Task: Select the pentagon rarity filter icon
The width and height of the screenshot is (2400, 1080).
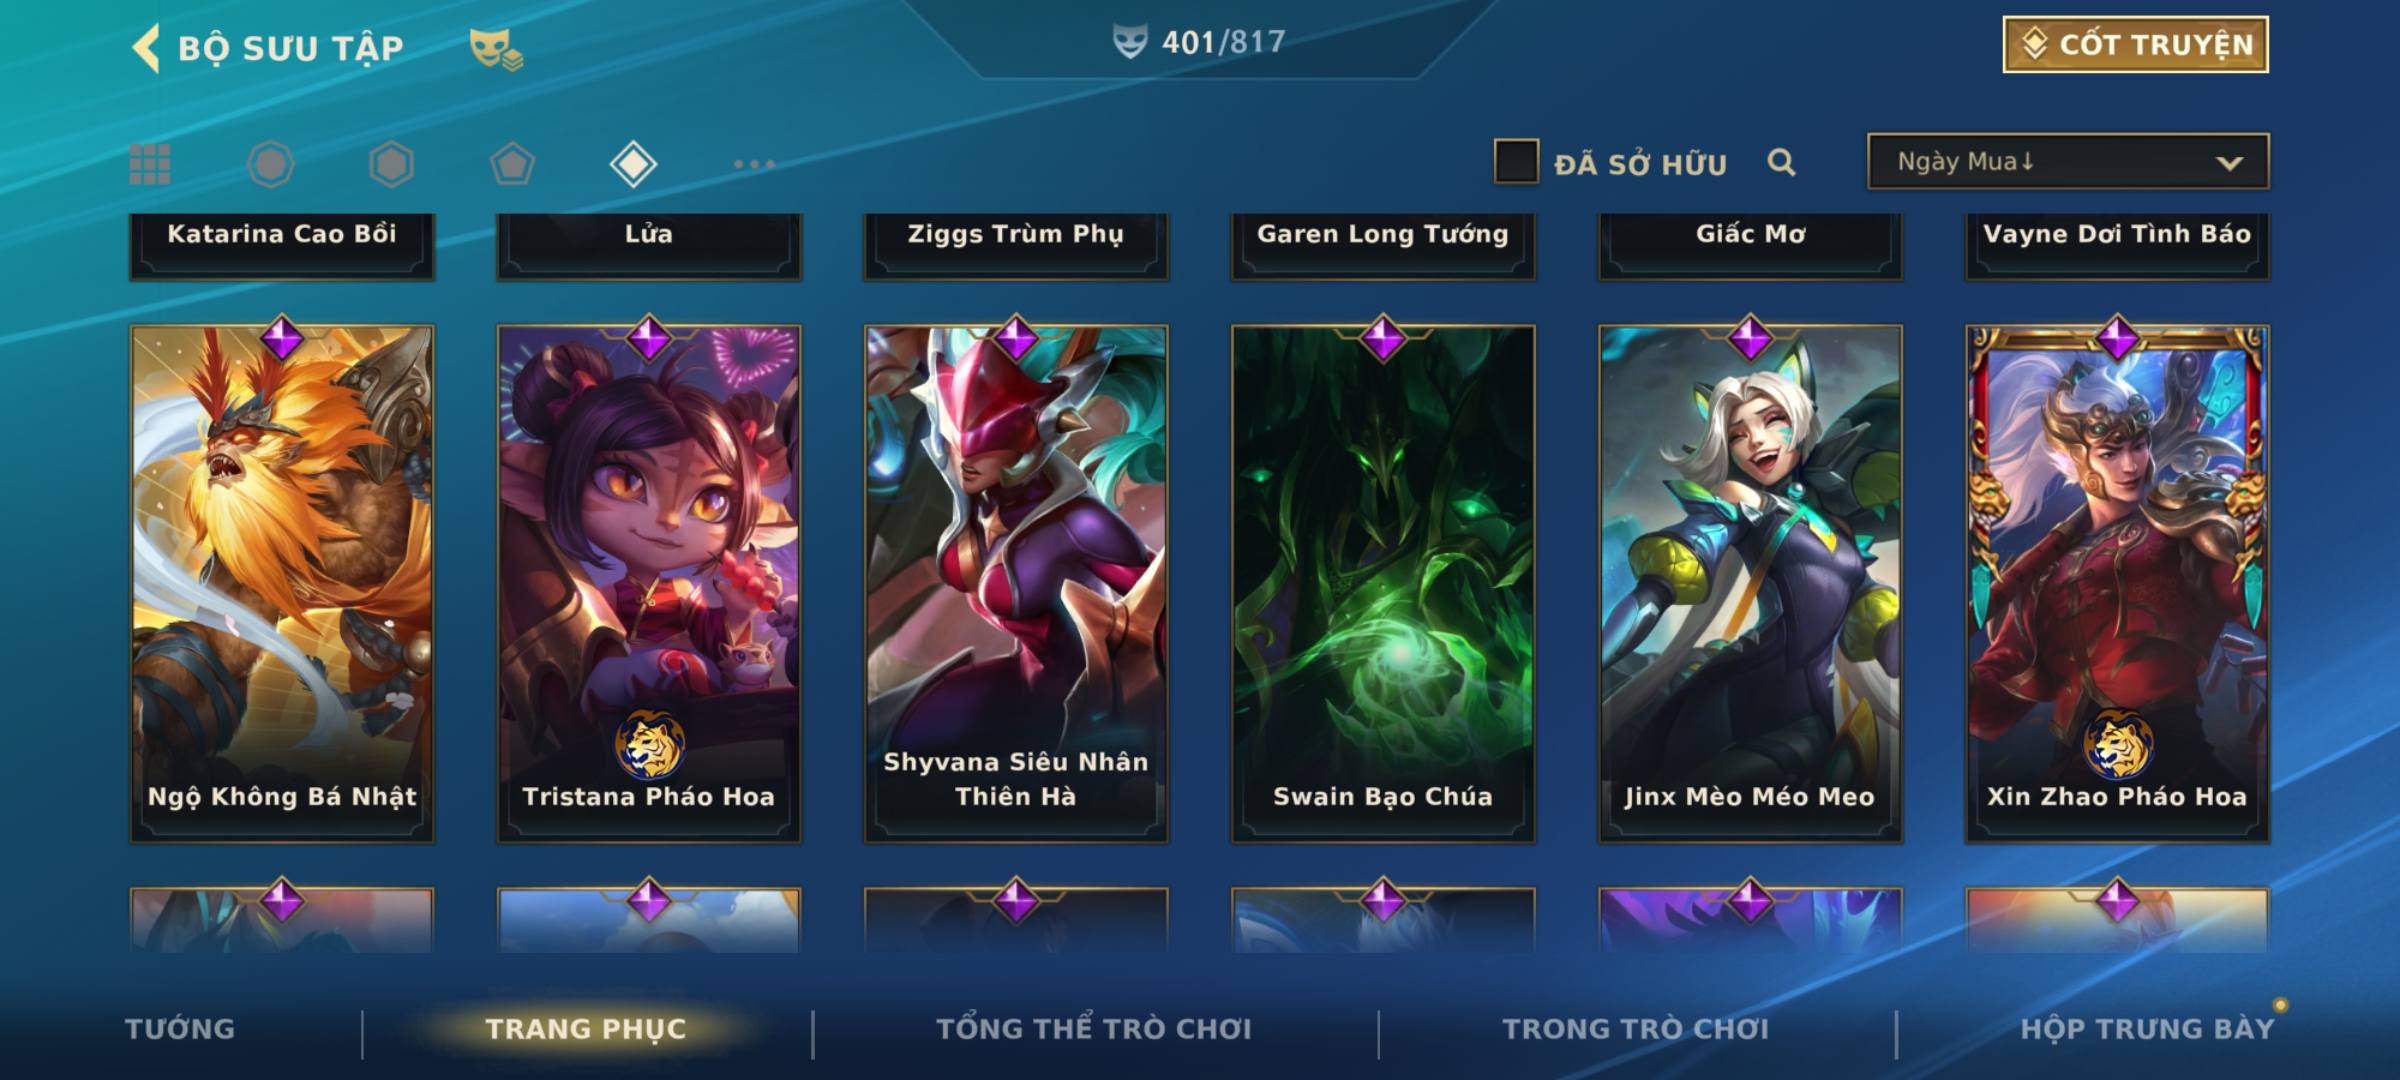Action: [512, 164]
